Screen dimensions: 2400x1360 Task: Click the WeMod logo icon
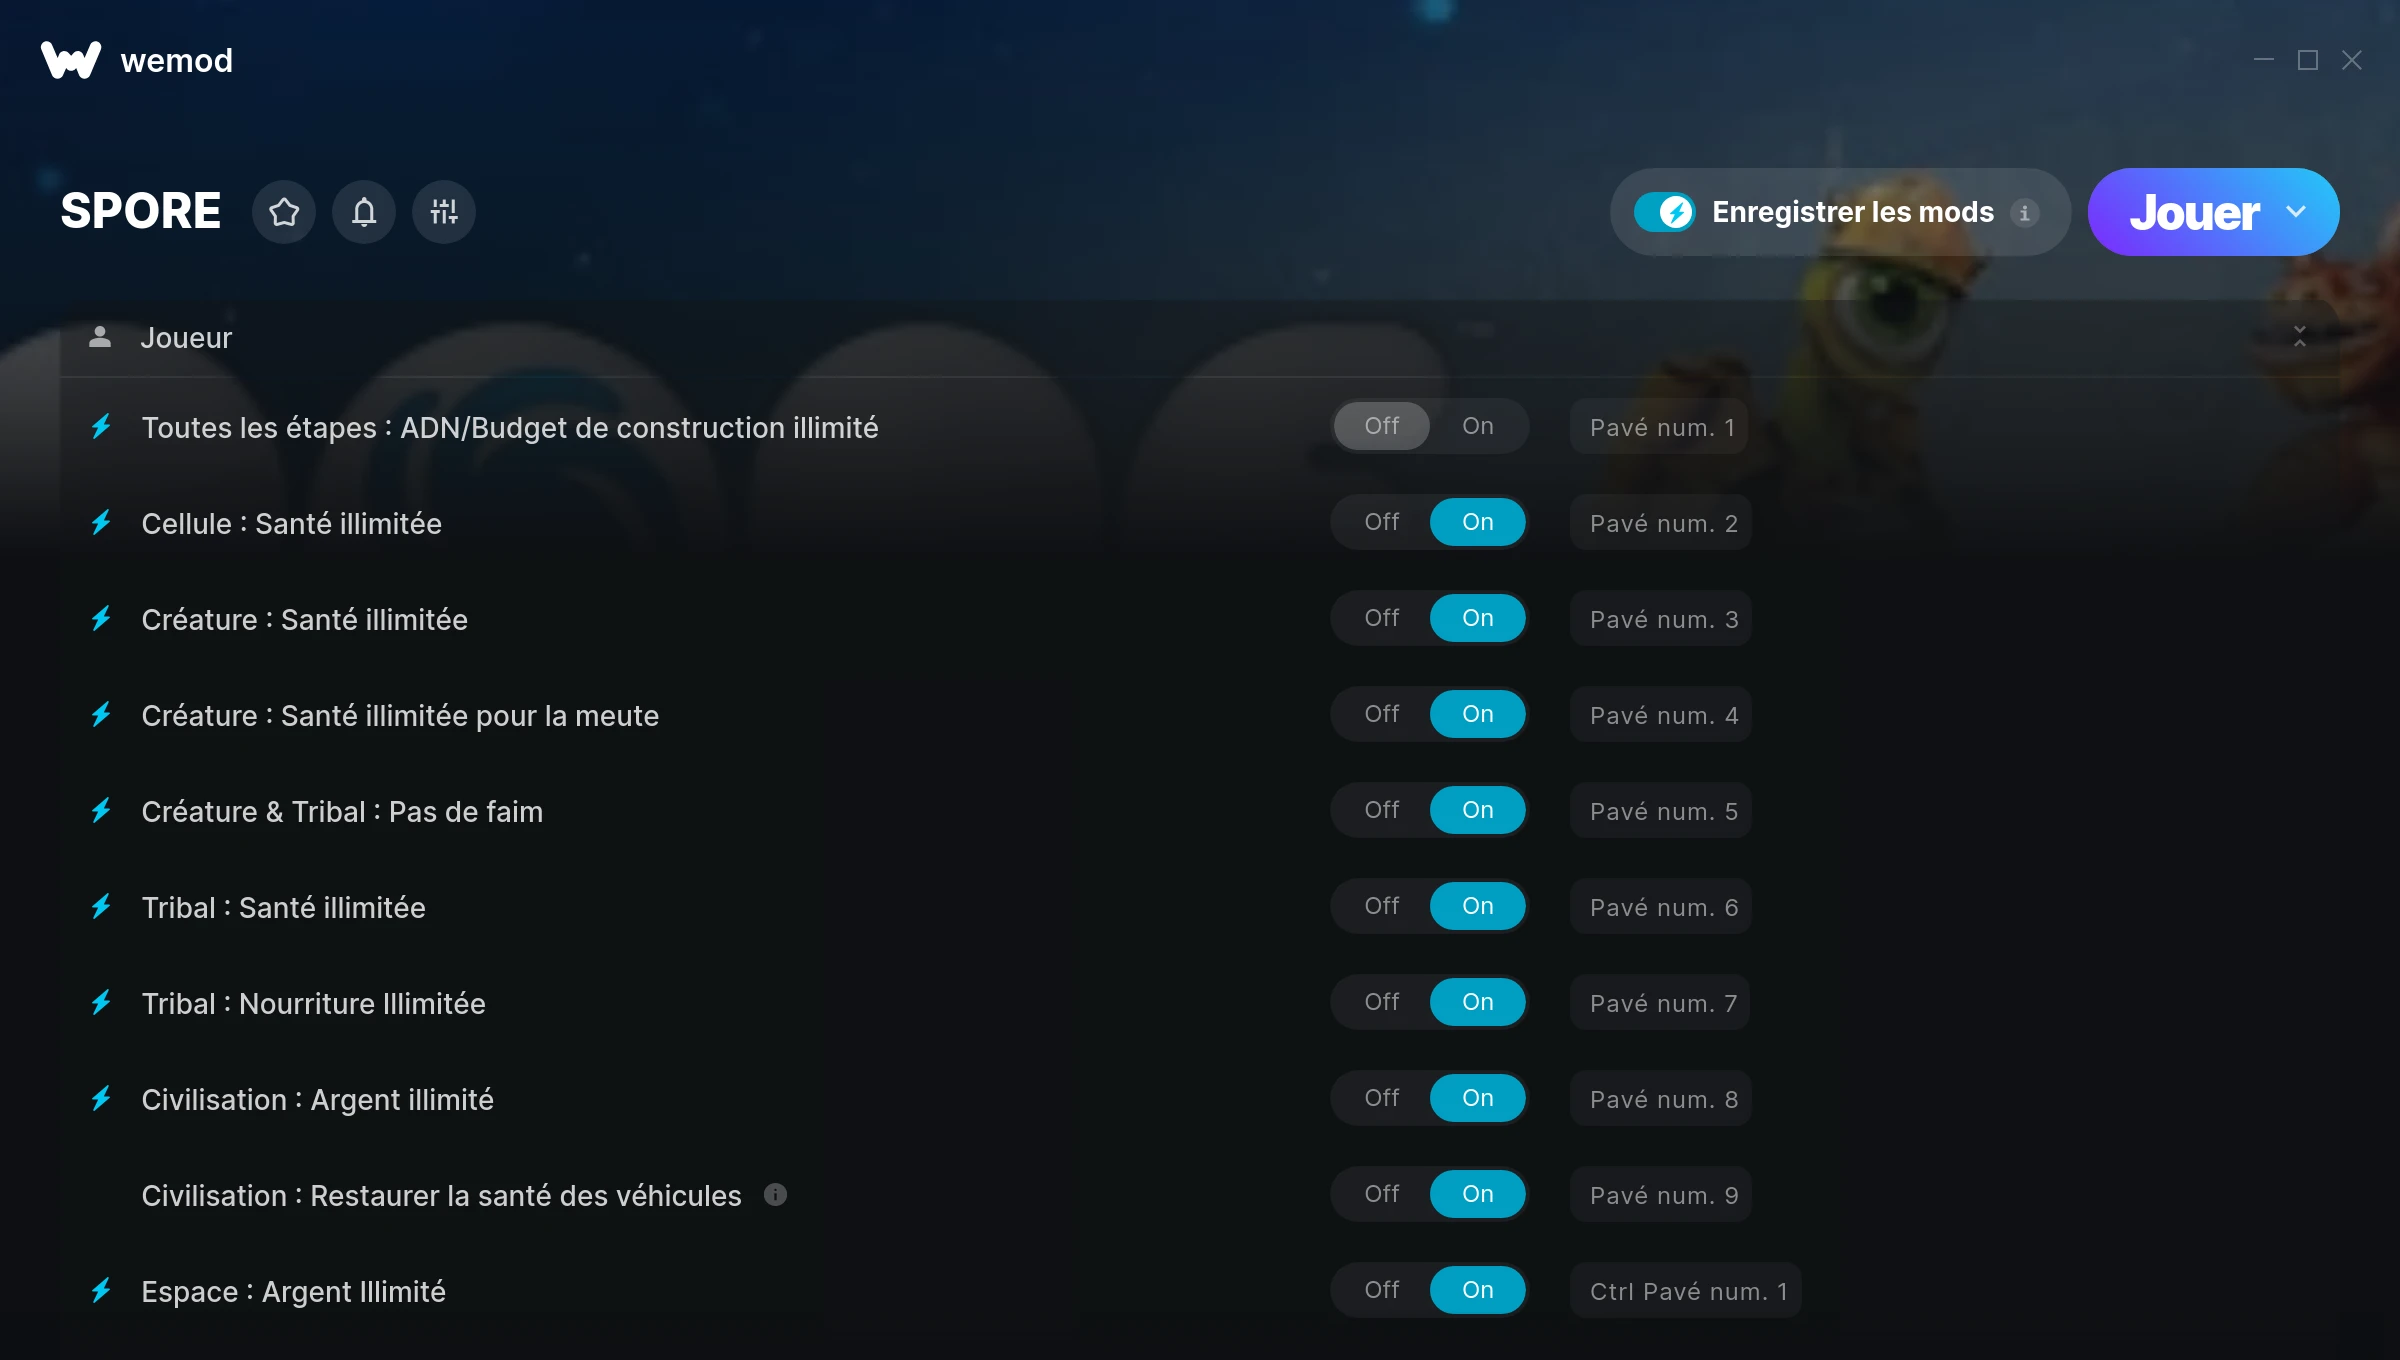(x=71, y=60)
